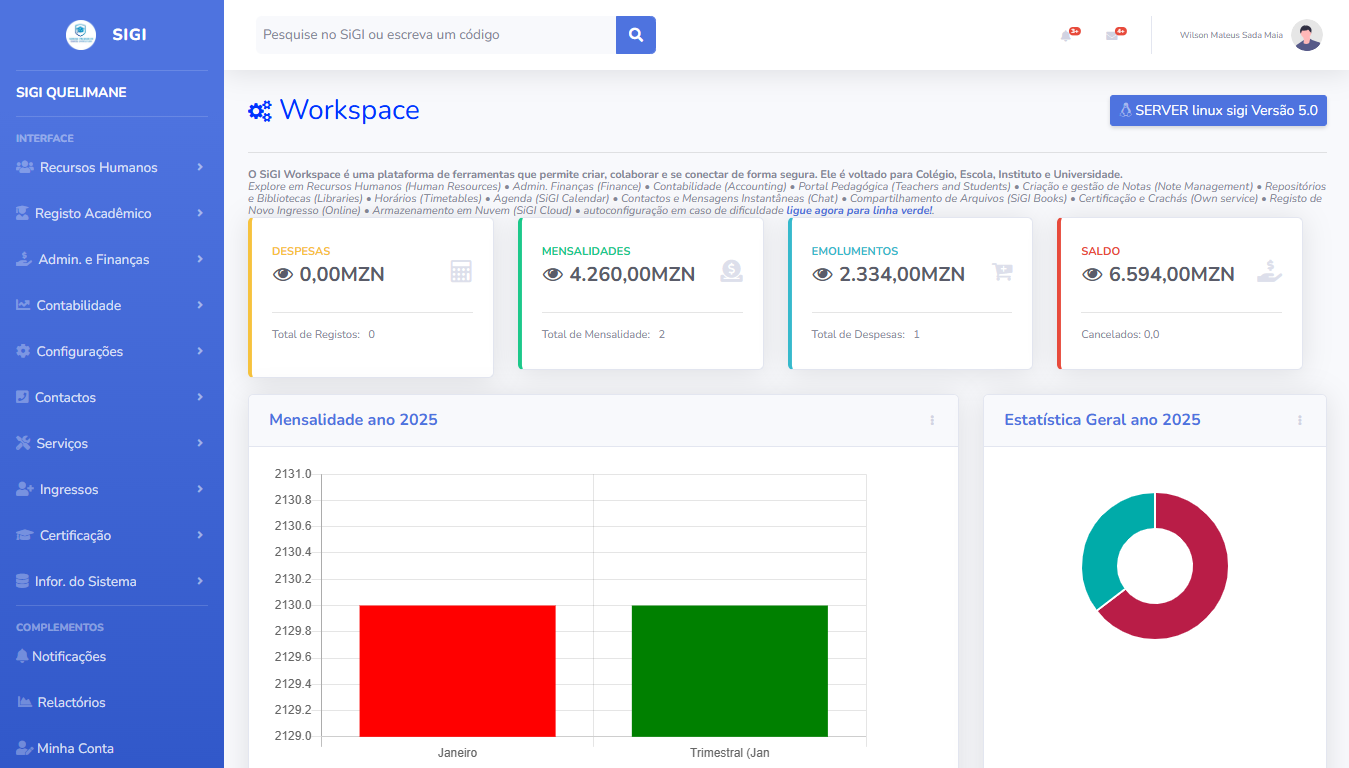Screen dimensions: 1349x768
Task: Toggle the eye icon beside the Despesas amount
Action: click(283, 274)
